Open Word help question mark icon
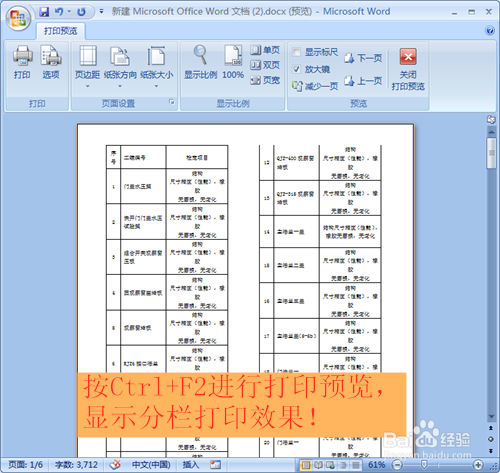Viewport: 500px width, 473px height. [490, 31]
